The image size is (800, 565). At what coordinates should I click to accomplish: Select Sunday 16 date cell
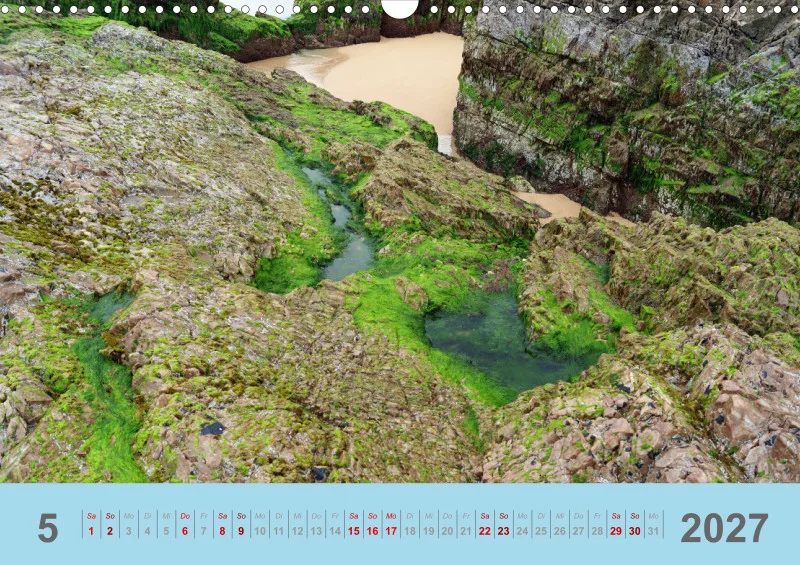tap(372, 524)
